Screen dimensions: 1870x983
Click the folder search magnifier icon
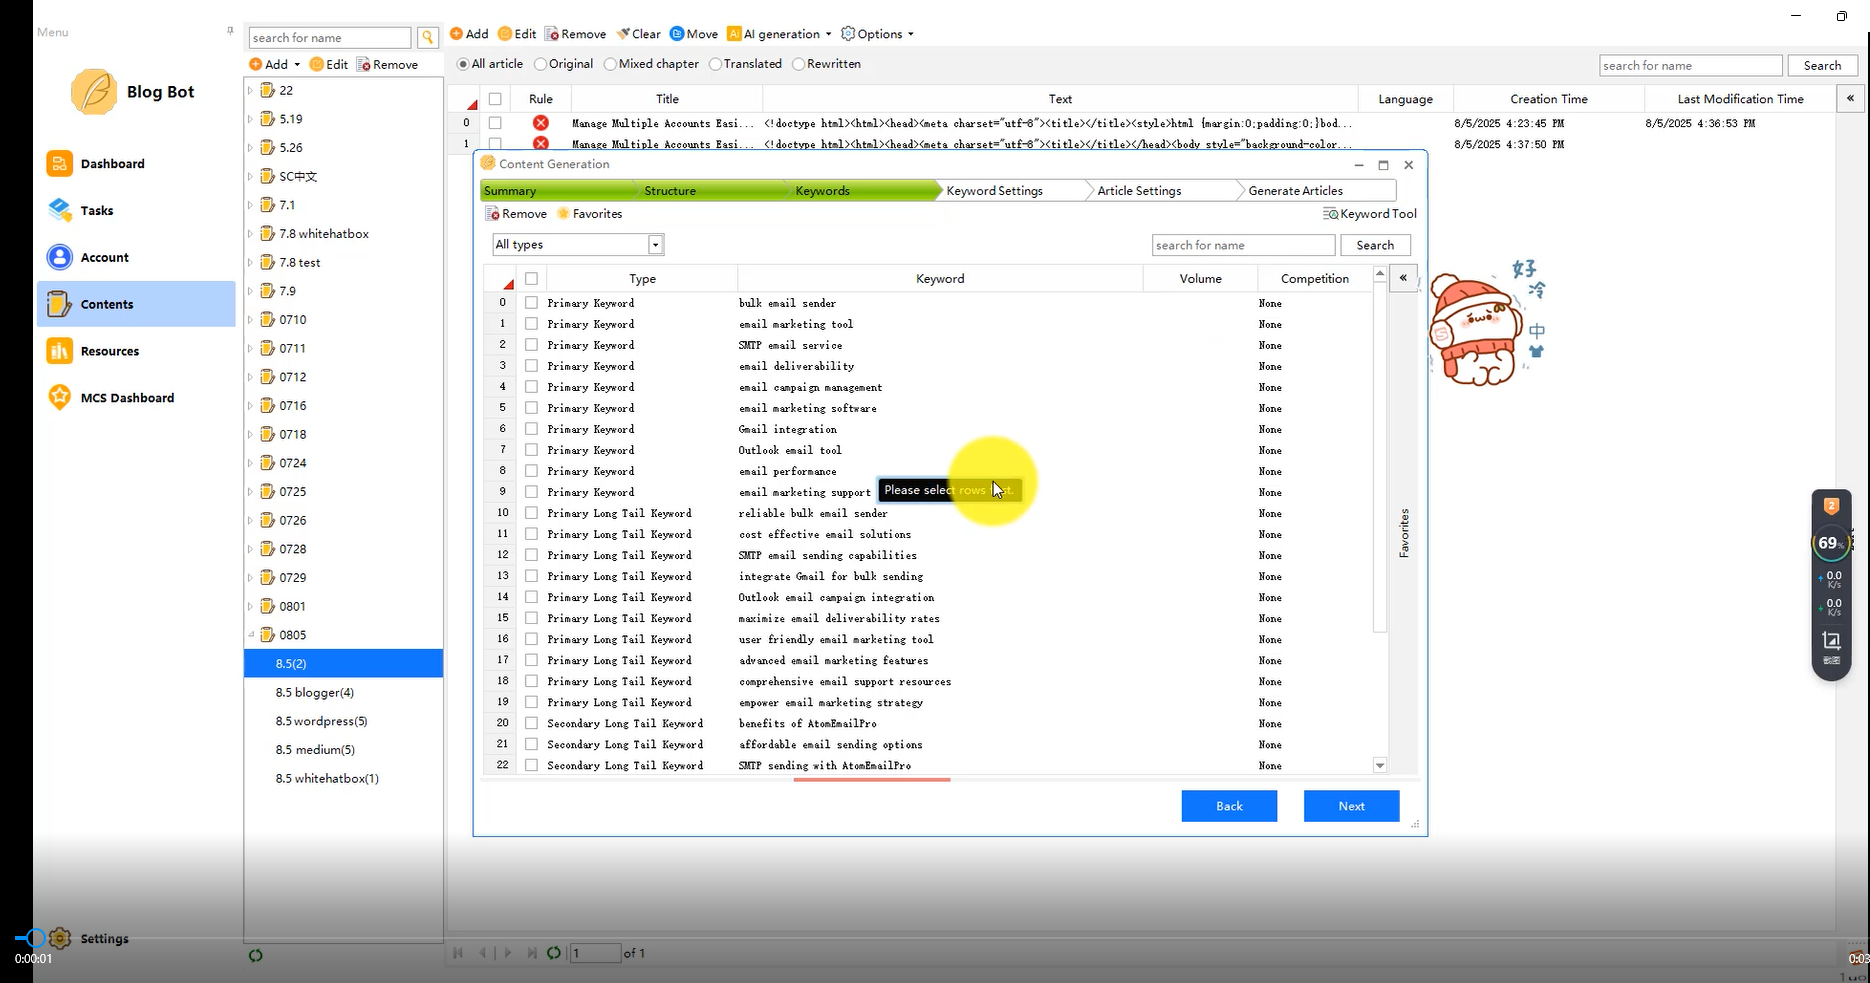pyautogui.click(x=428, y=38)
